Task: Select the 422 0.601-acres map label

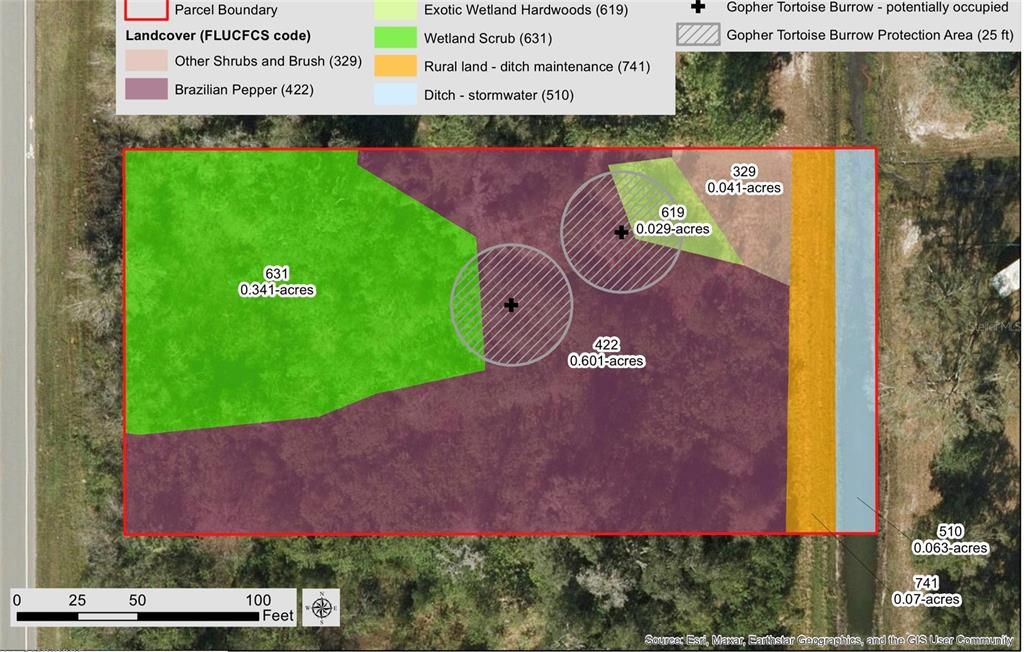Action: [x=605, y=352]
